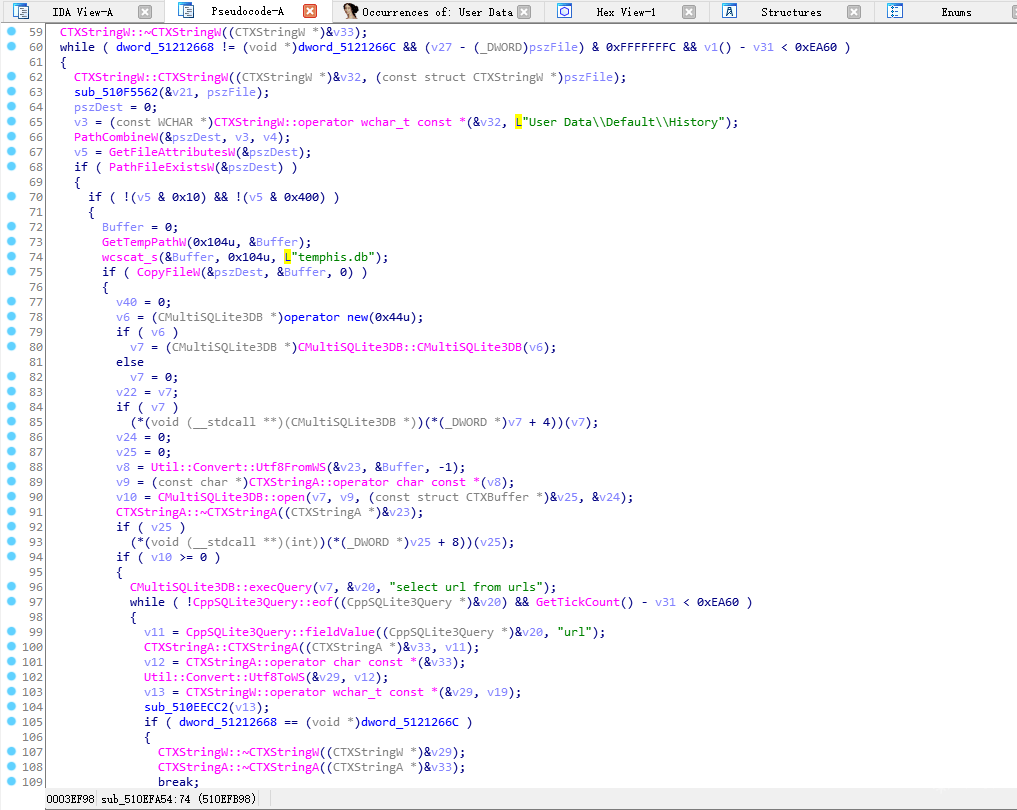Toggle breakpoint dot on line 60
The width and height of the screenshot is (1017, 810).
click(11, 46)
